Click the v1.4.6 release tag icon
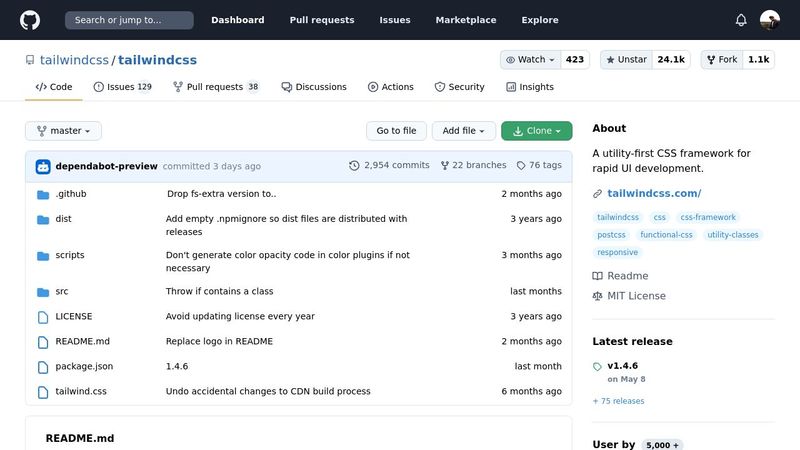The image size is (800, 450). (x=597, y=366)
